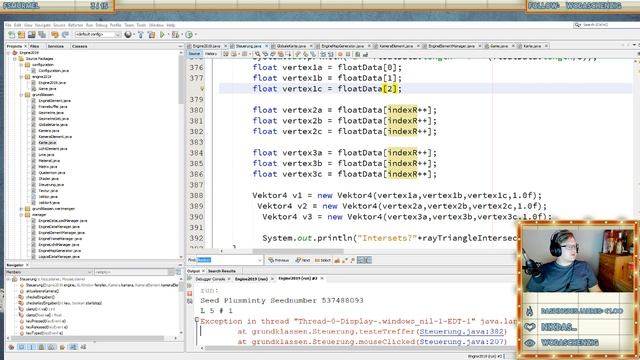
Task: Collapse the manager package node
Action: pyautogui.click(x=21, y=215)
